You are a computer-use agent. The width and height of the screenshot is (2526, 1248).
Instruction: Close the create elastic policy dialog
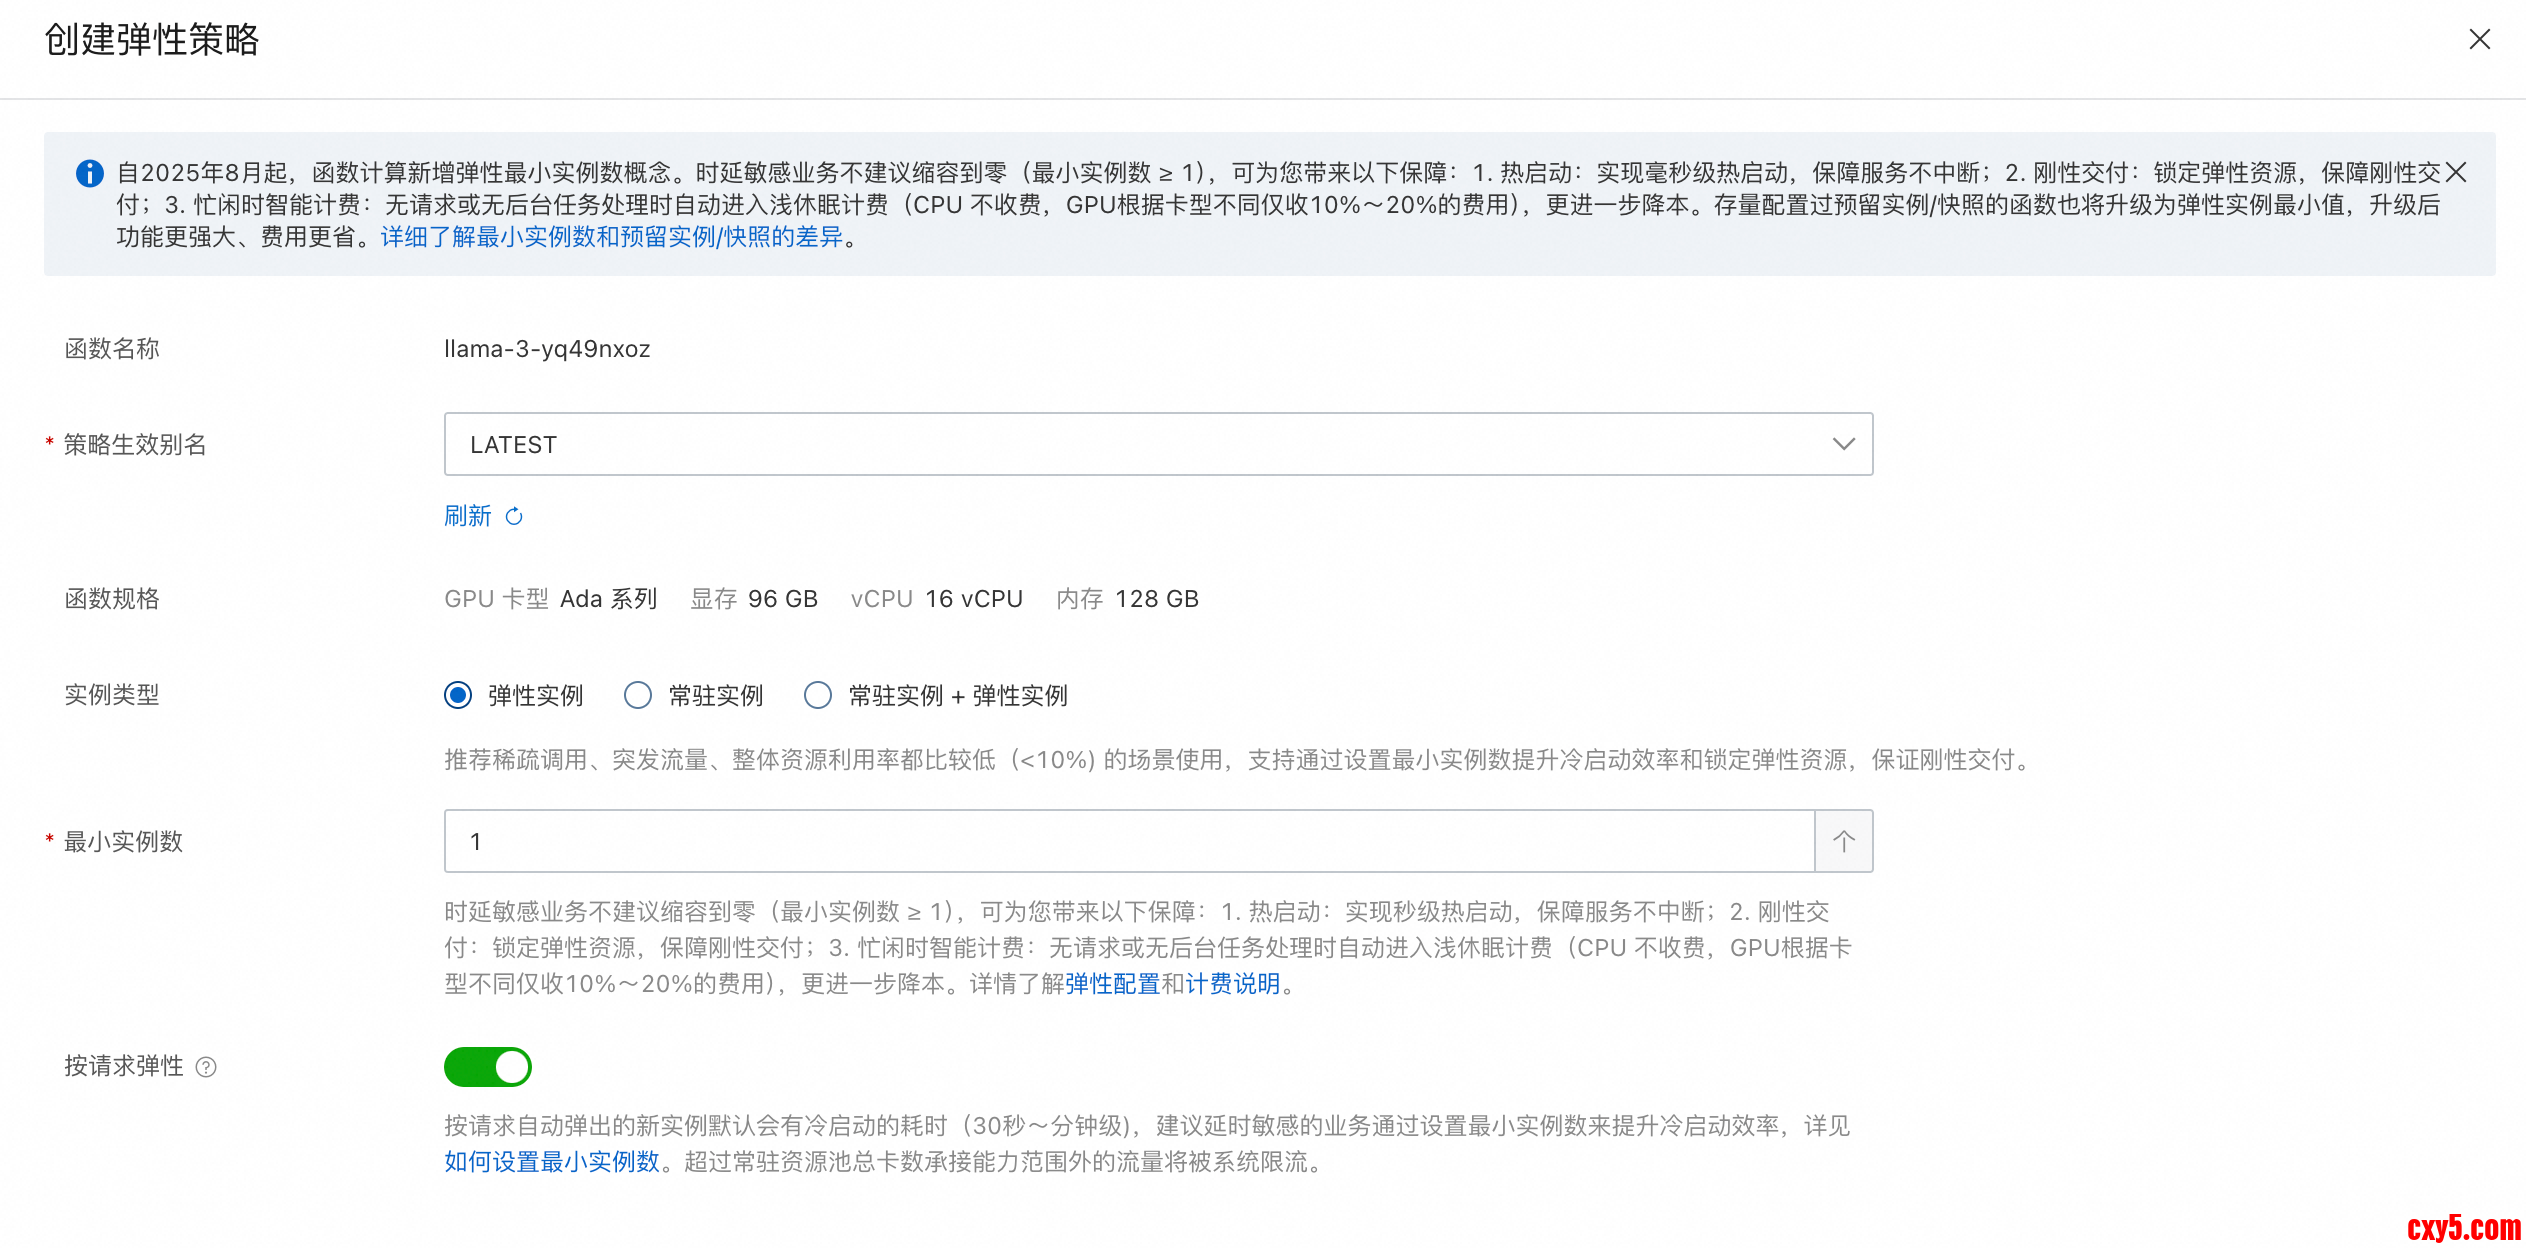[2479, 39]
